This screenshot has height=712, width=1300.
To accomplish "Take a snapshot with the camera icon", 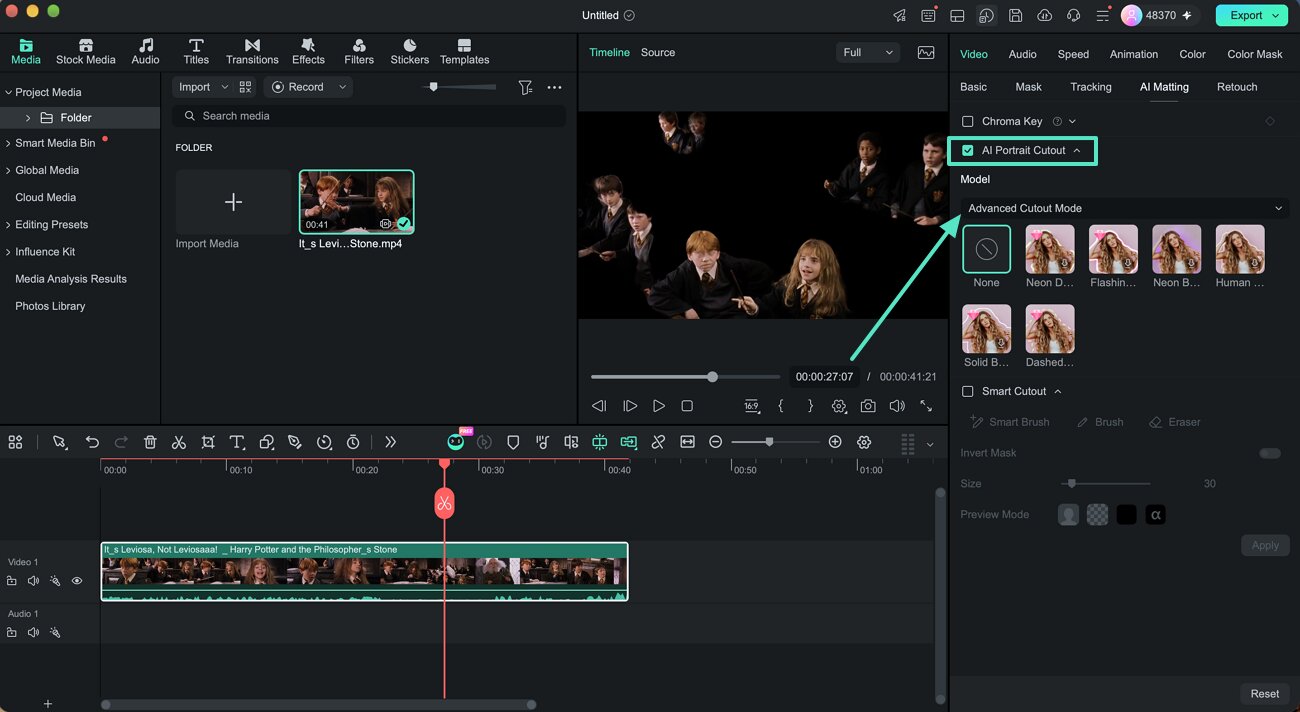I will [868, 406].
